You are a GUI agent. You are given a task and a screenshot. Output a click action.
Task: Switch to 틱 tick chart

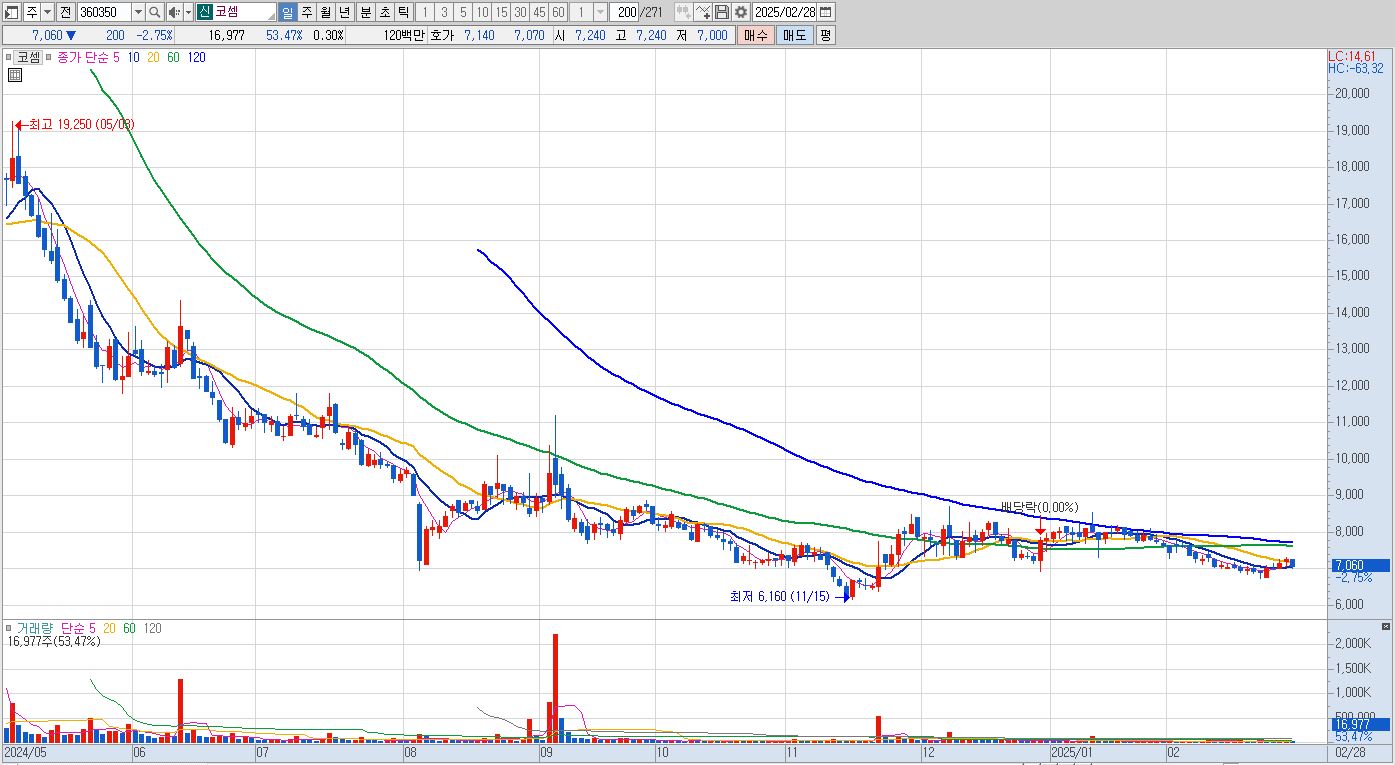coord(402,12)
